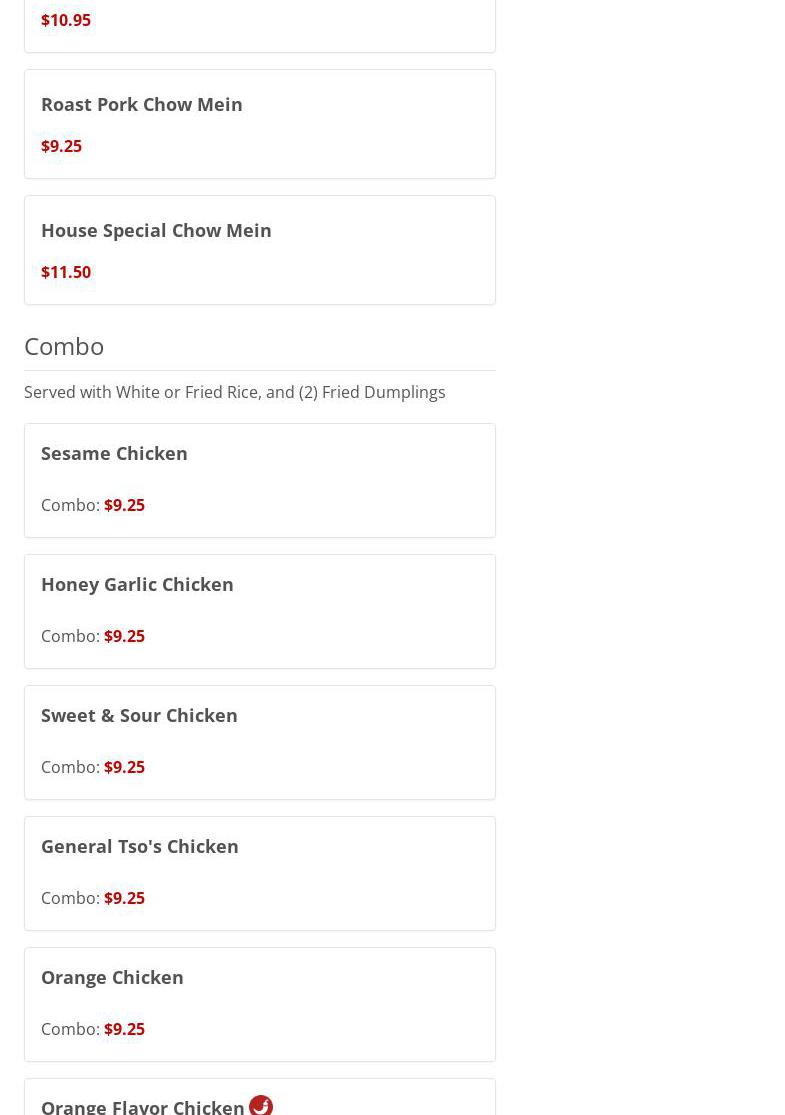The height and width of the screenshot is (1115, 785).
Task: Click the Orange Chicken combo price
Action: [124, 1029]
